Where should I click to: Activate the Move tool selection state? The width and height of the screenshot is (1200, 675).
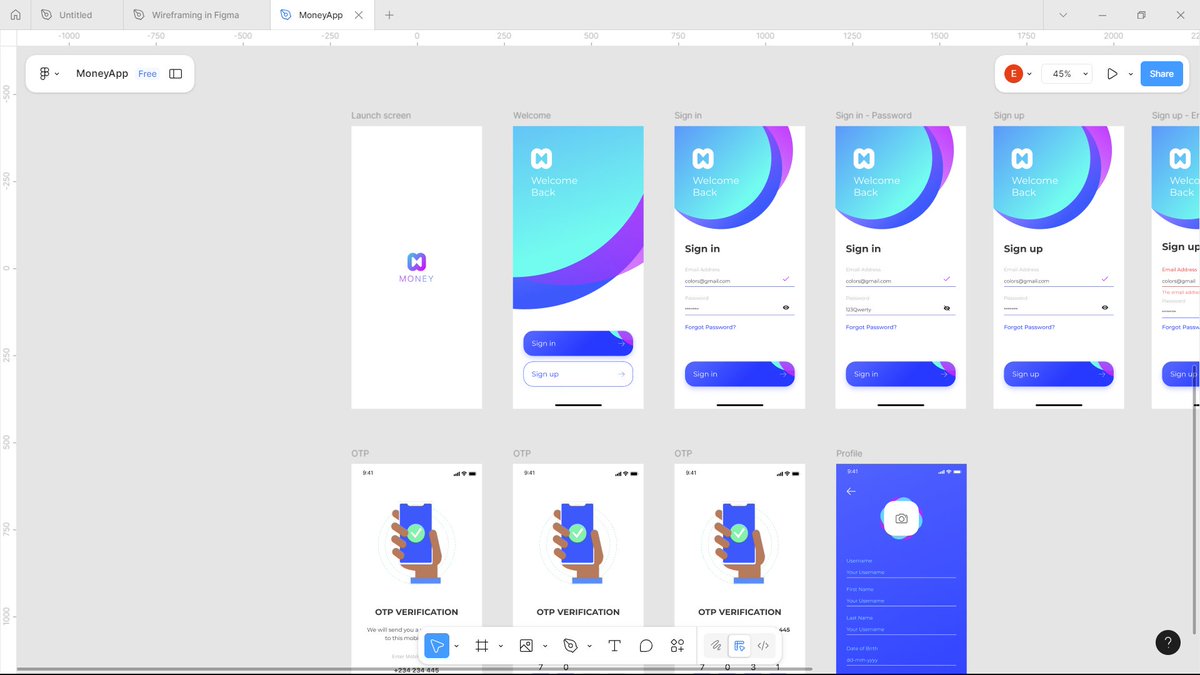(437, 645)
